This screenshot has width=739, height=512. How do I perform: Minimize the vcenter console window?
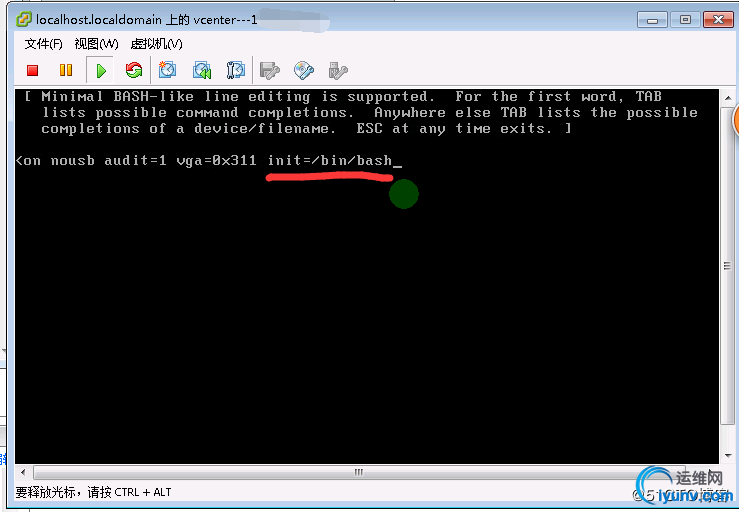click(652, 20)
